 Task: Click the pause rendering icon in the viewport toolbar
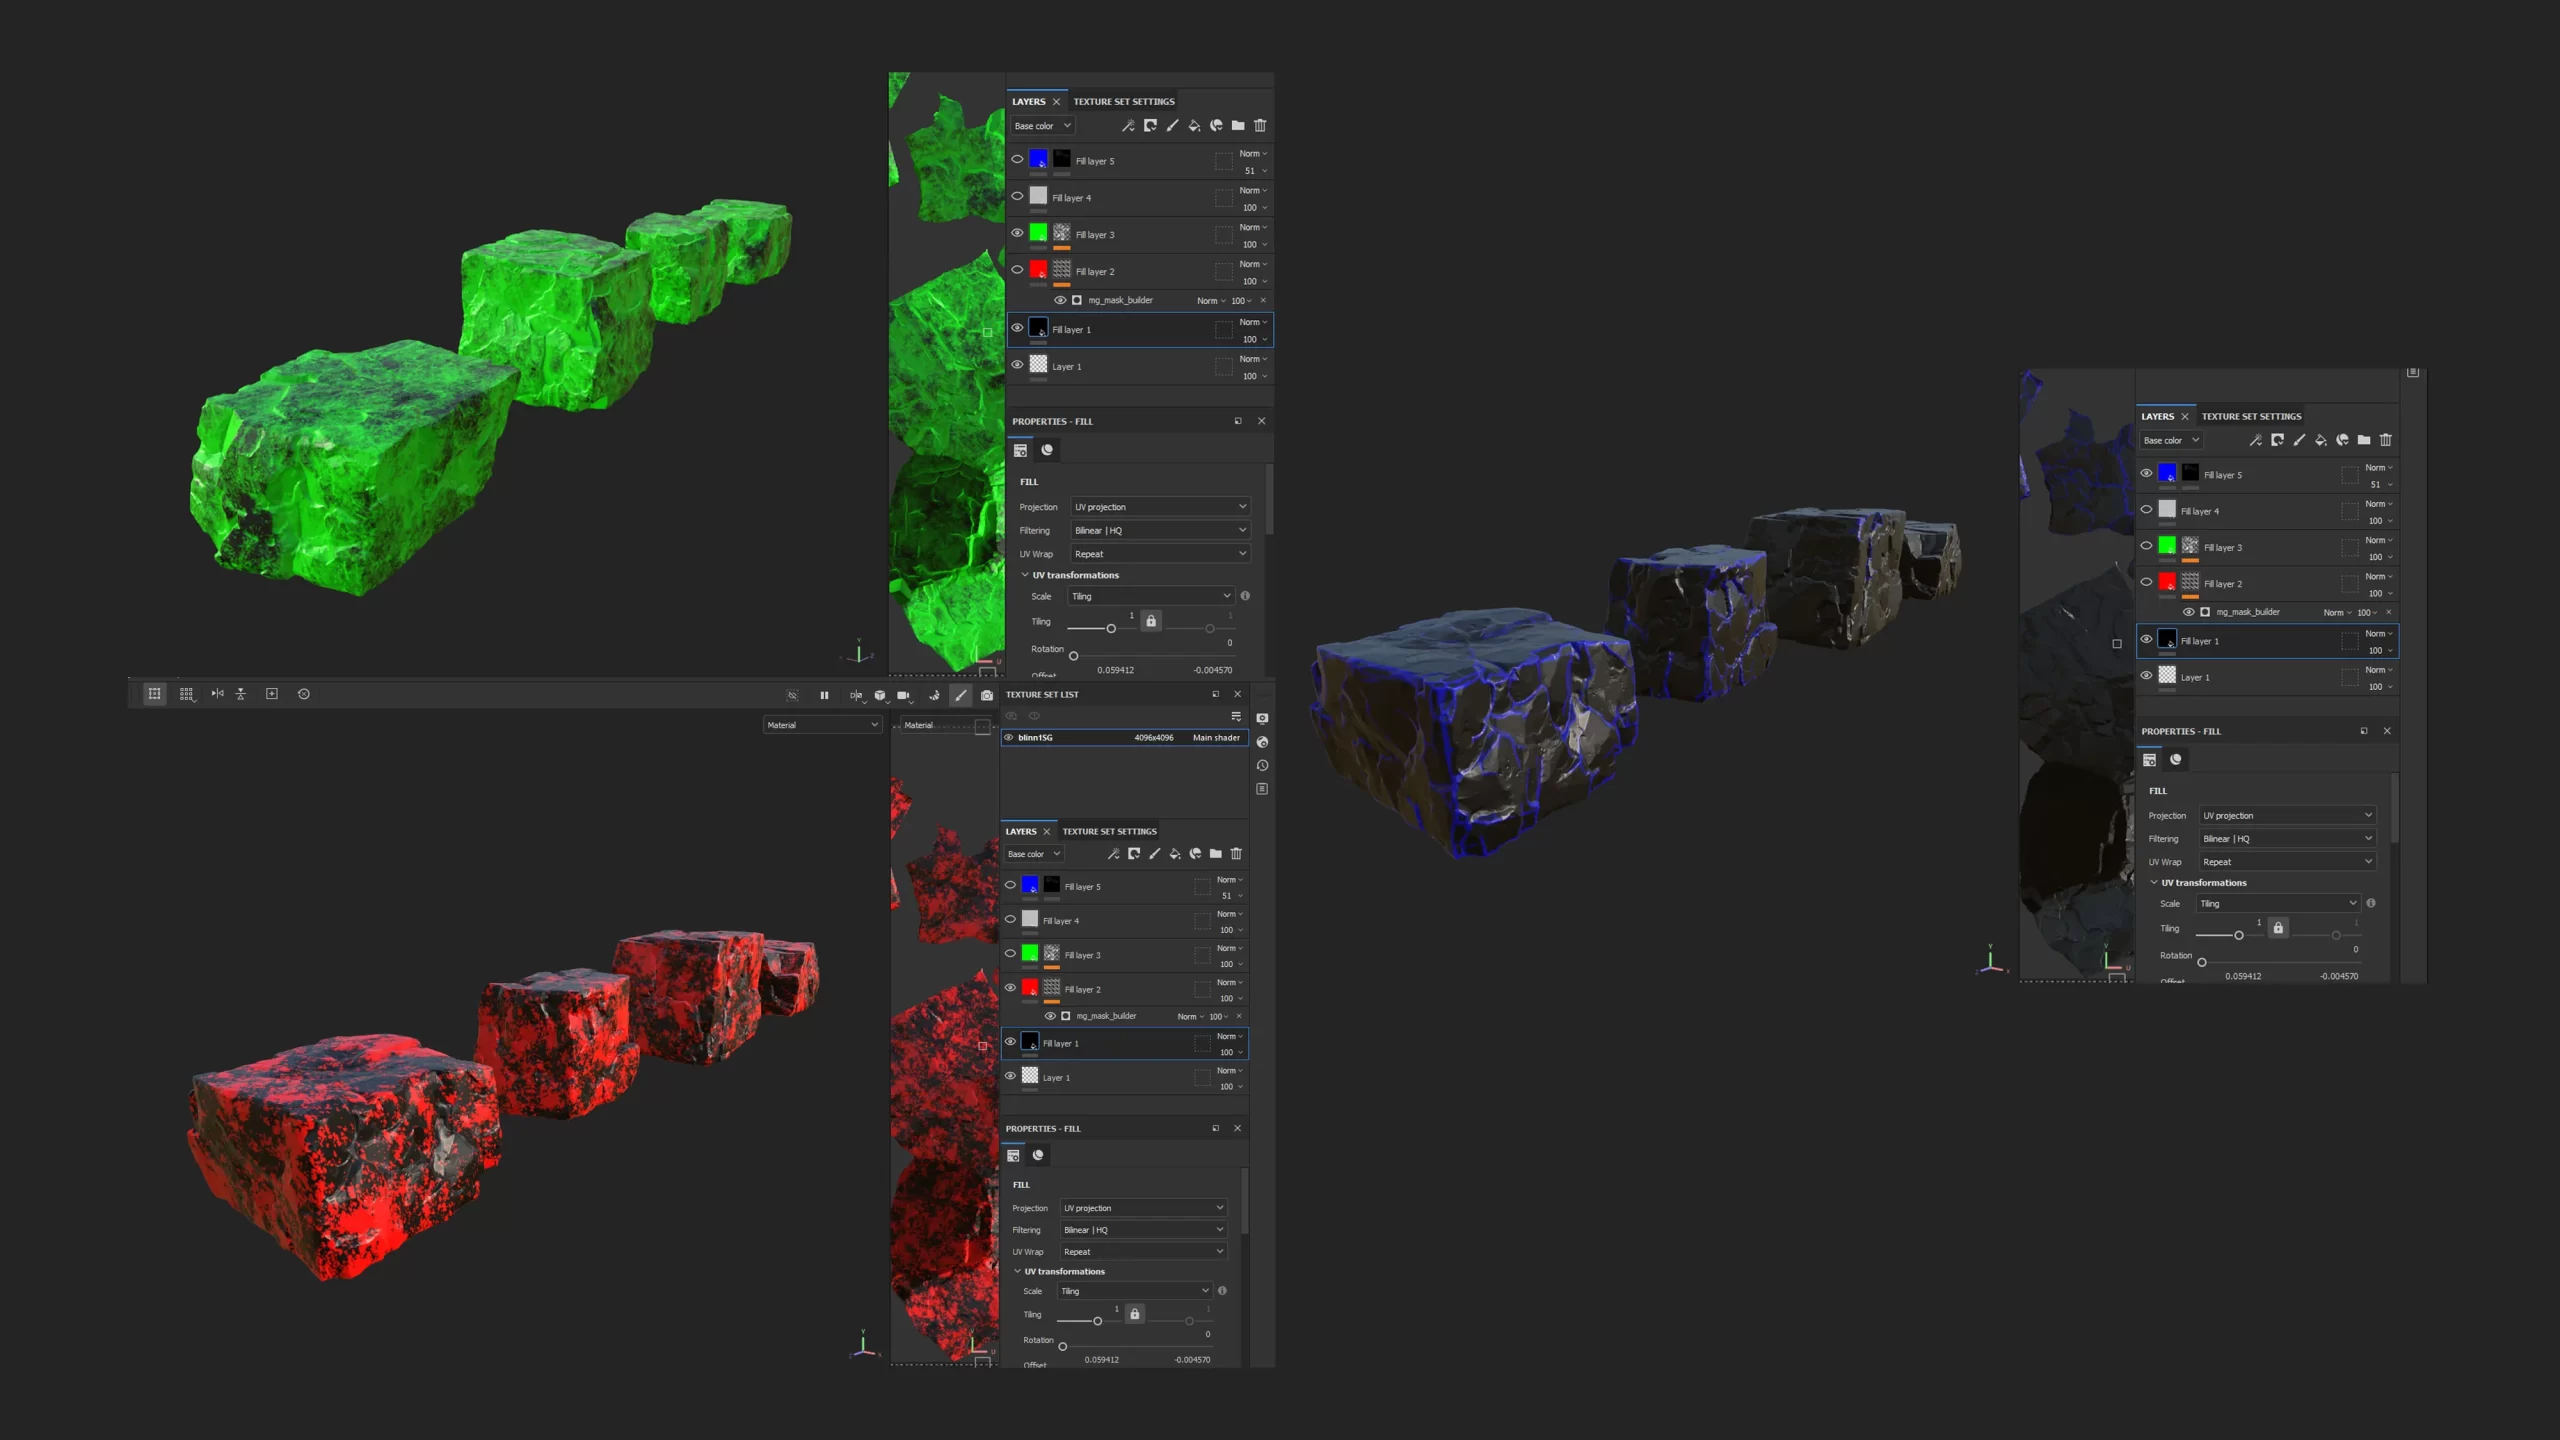[x=824, y=695]
